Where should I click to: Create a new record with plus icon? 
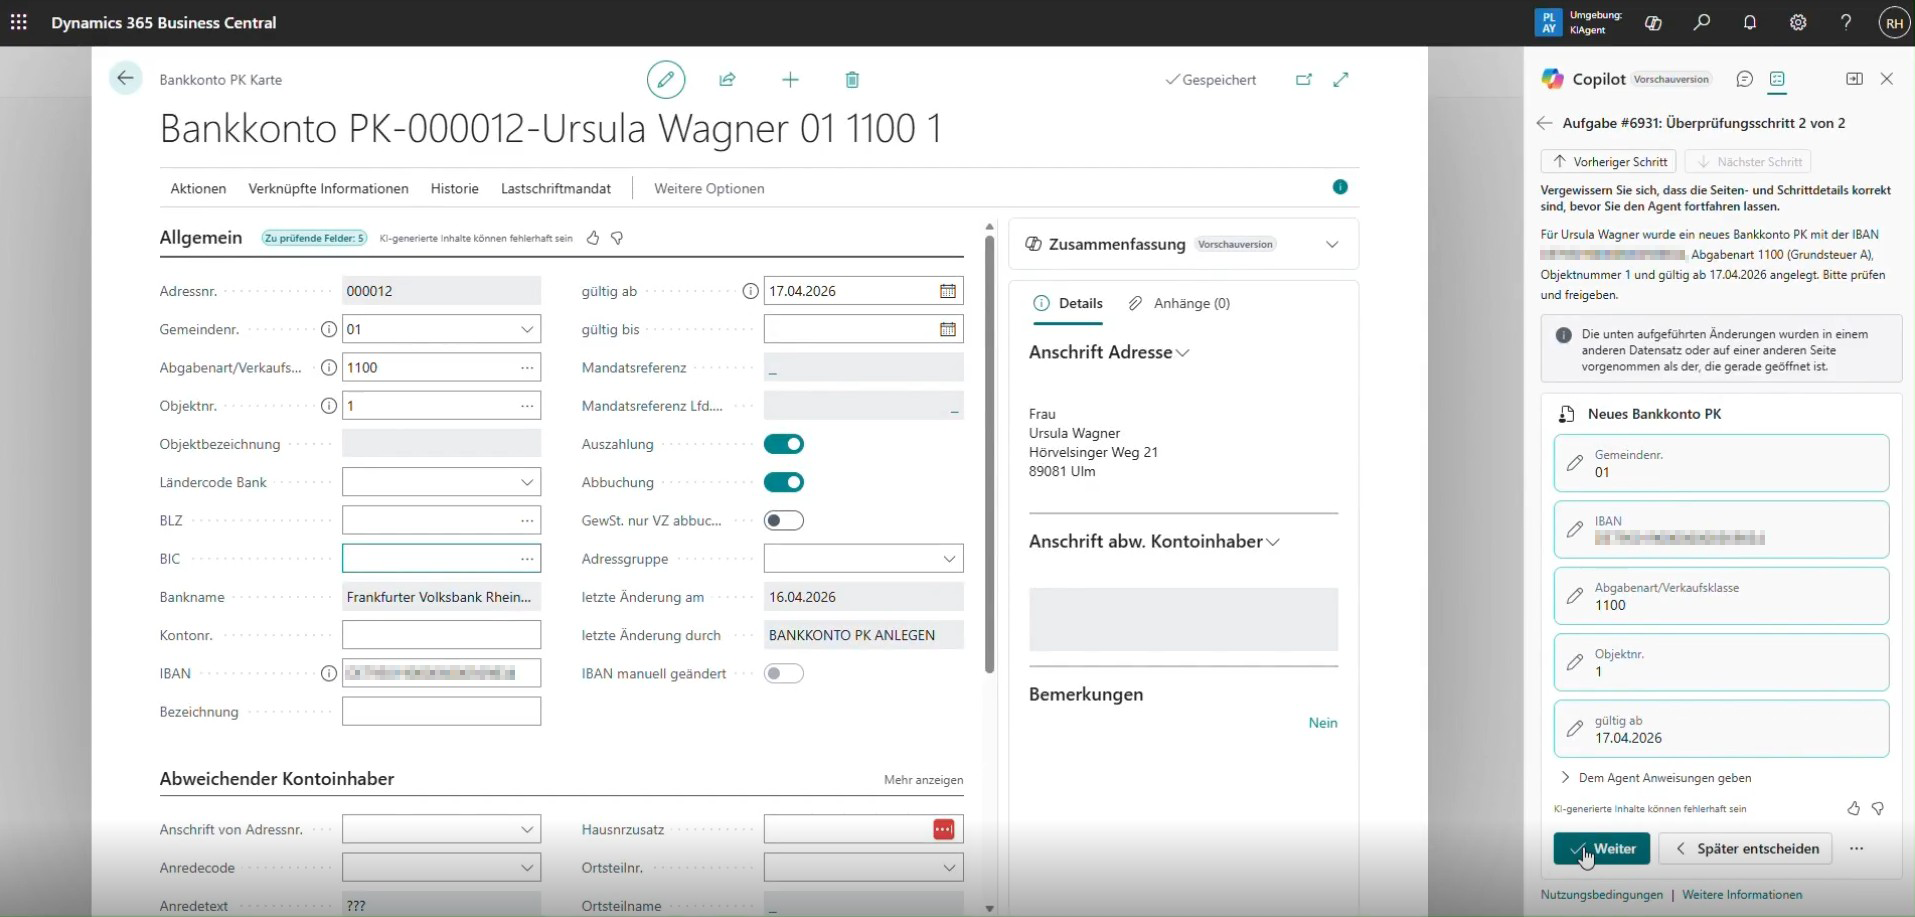790,80
